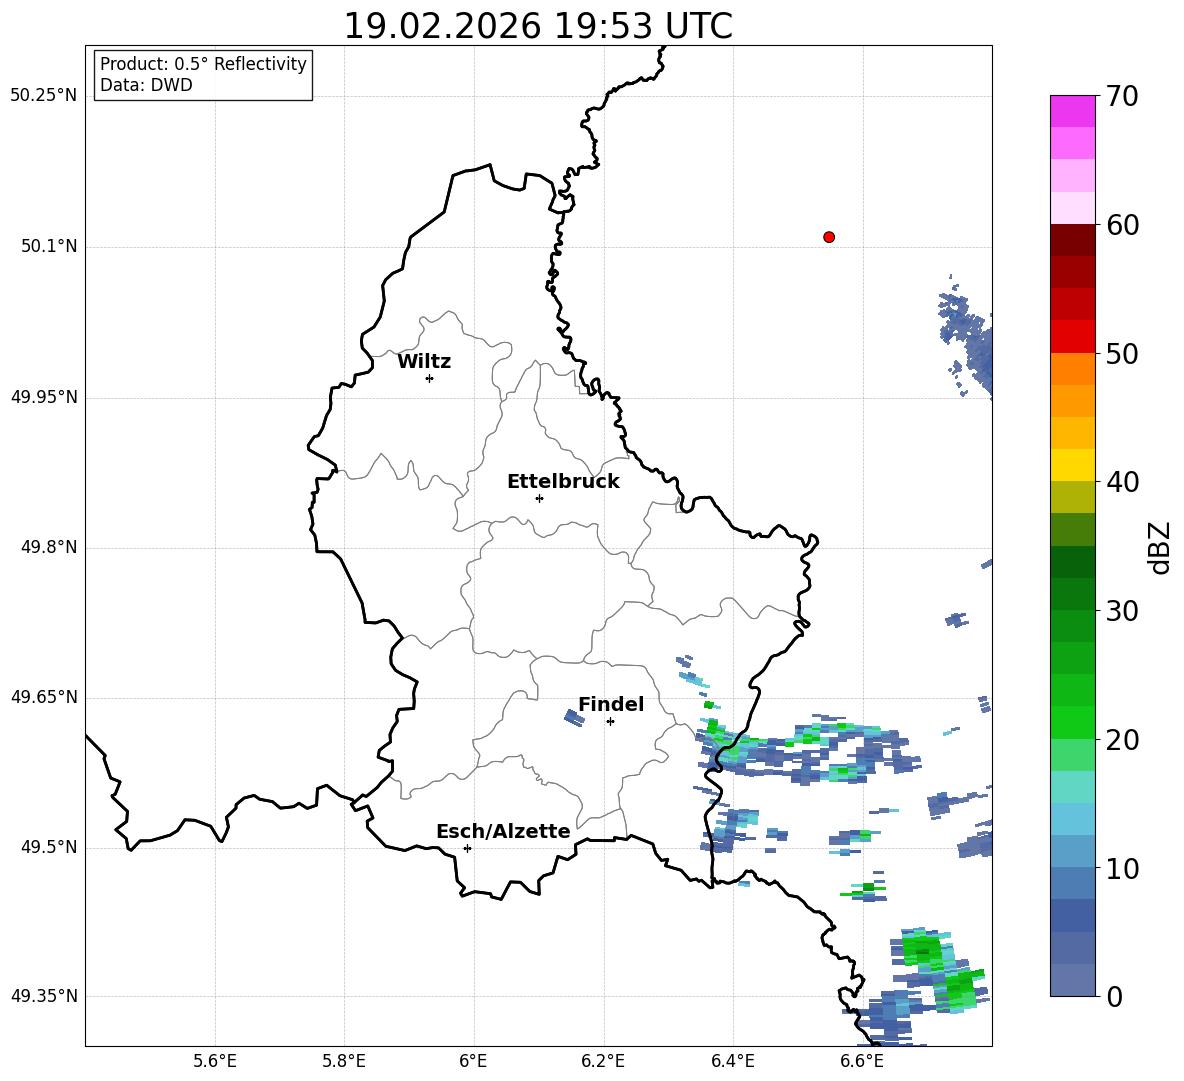
Task: Click the dBZ colorbar axis label
Action: tap(1158, 547)
